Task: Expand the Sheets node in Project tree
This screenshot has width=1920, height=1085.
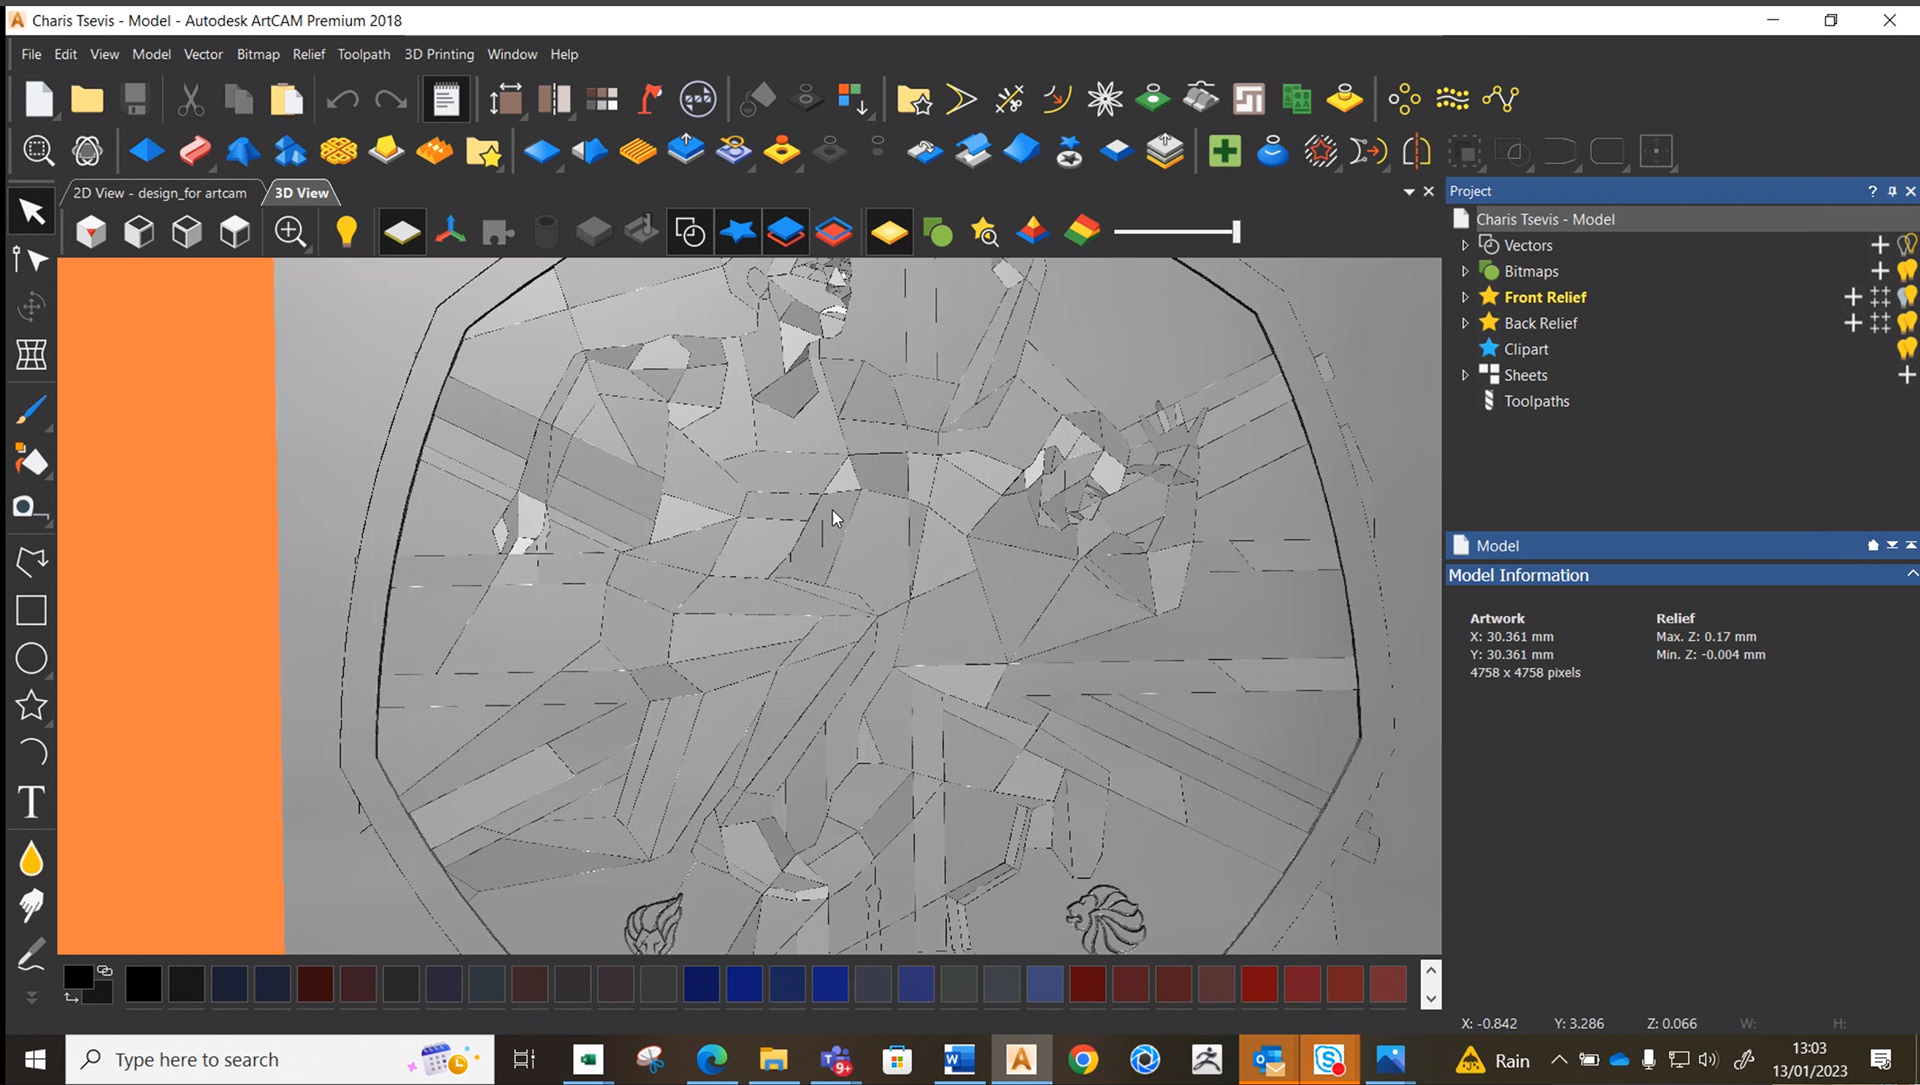Action: click(x=1466, y=374)
